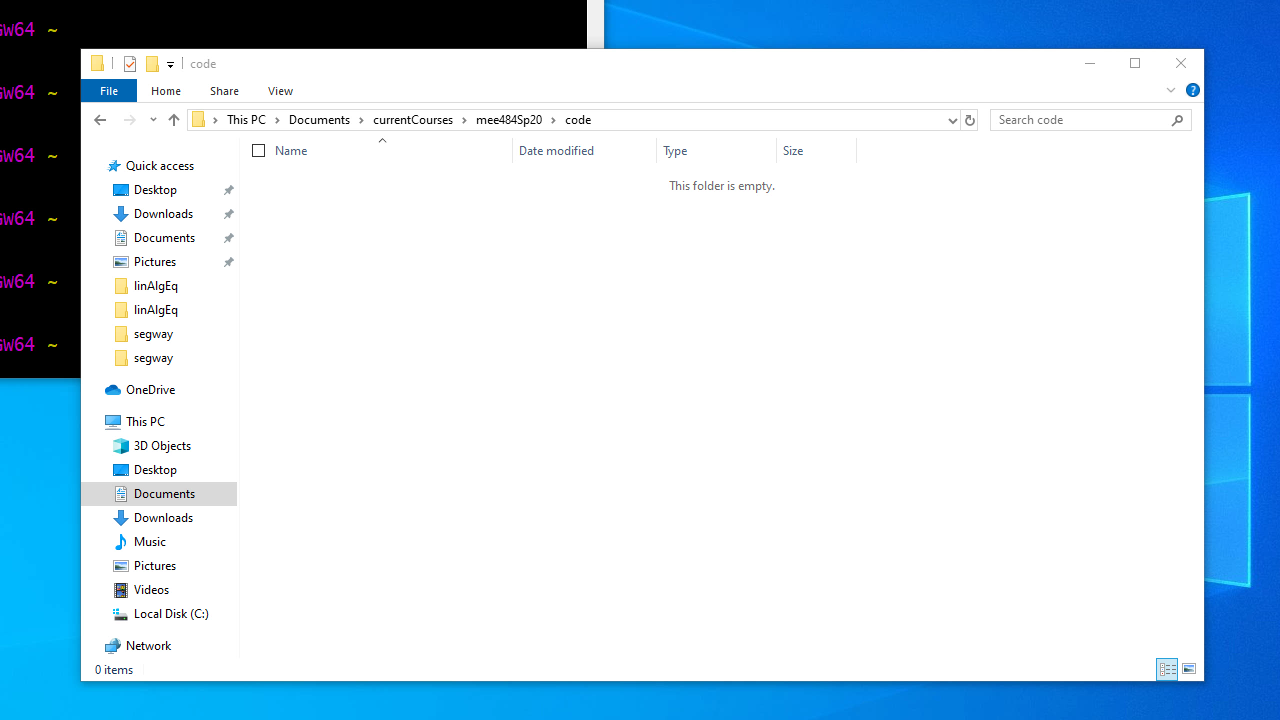
Task: Open the address bar history dropdown
Action: pos(952,120)
